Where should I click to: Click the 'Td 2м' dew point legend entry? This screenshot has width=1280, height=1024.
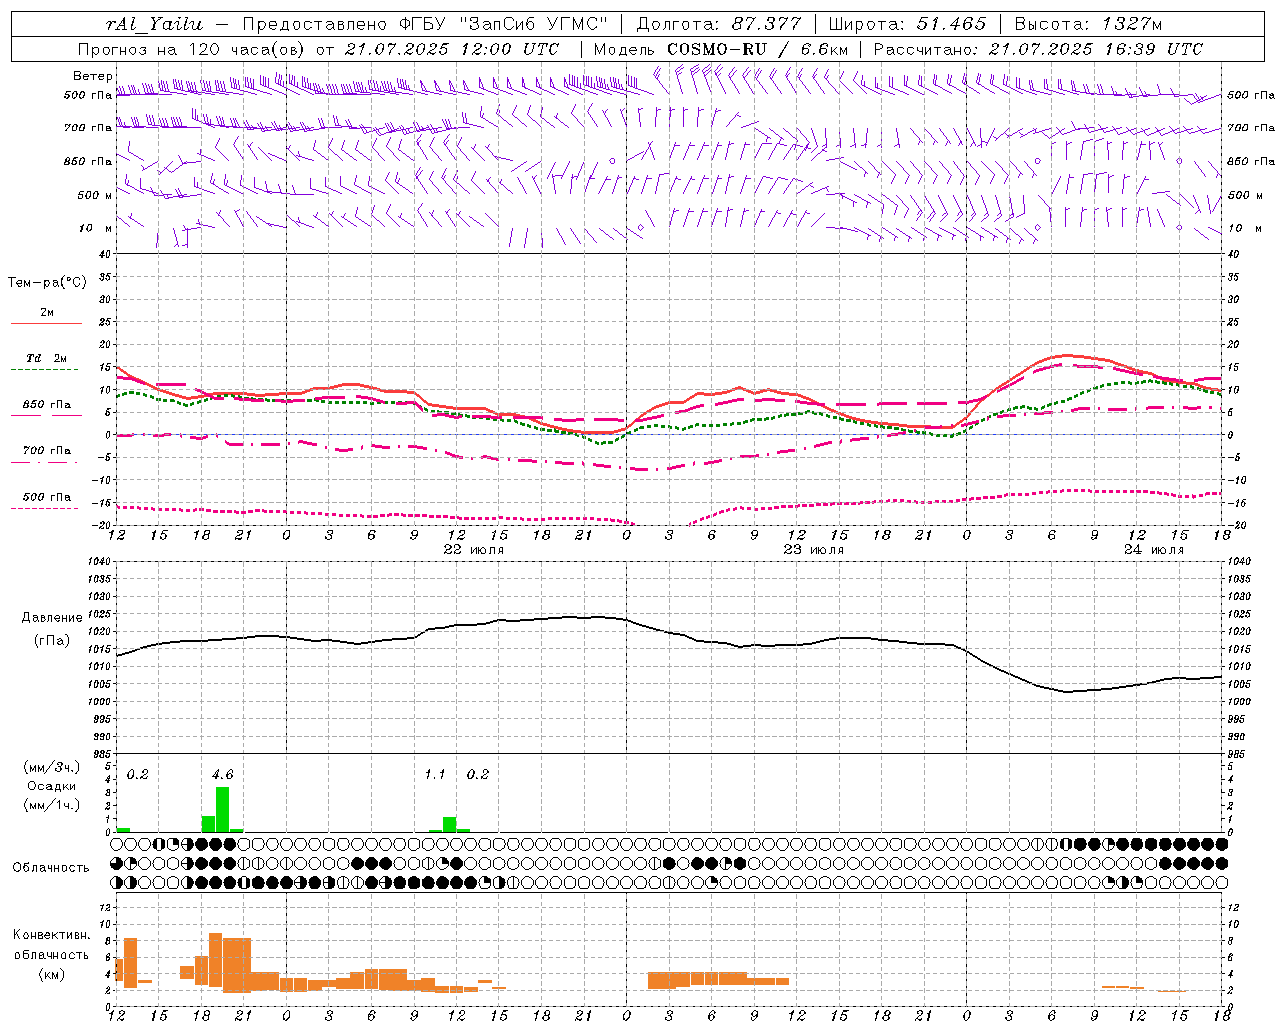point(47,358)
